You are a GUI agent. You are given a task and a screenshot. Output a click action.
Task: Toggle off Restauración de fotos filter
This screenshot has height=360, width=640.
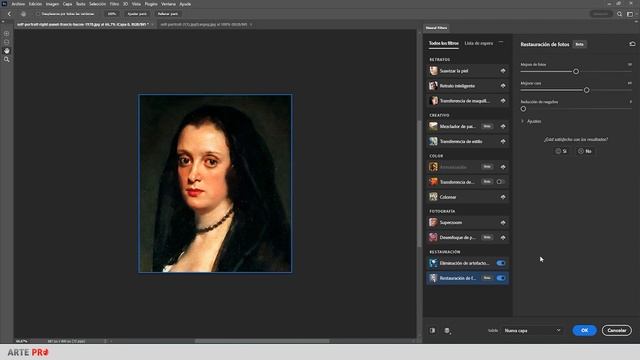click(500, 278)
